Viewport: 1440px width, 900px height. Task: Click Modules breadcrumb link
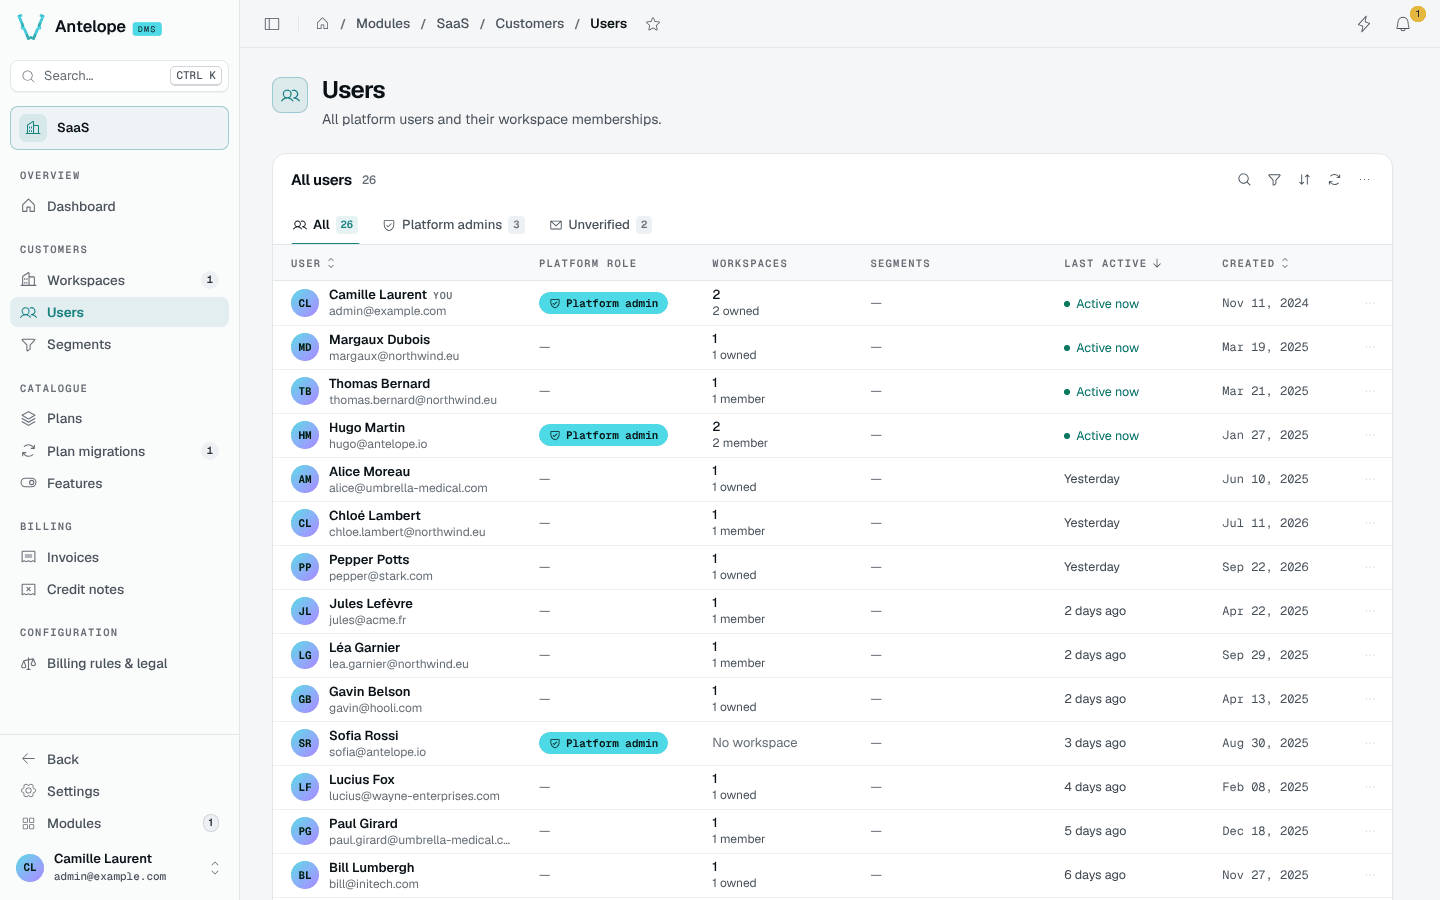[x=383, y=24]
